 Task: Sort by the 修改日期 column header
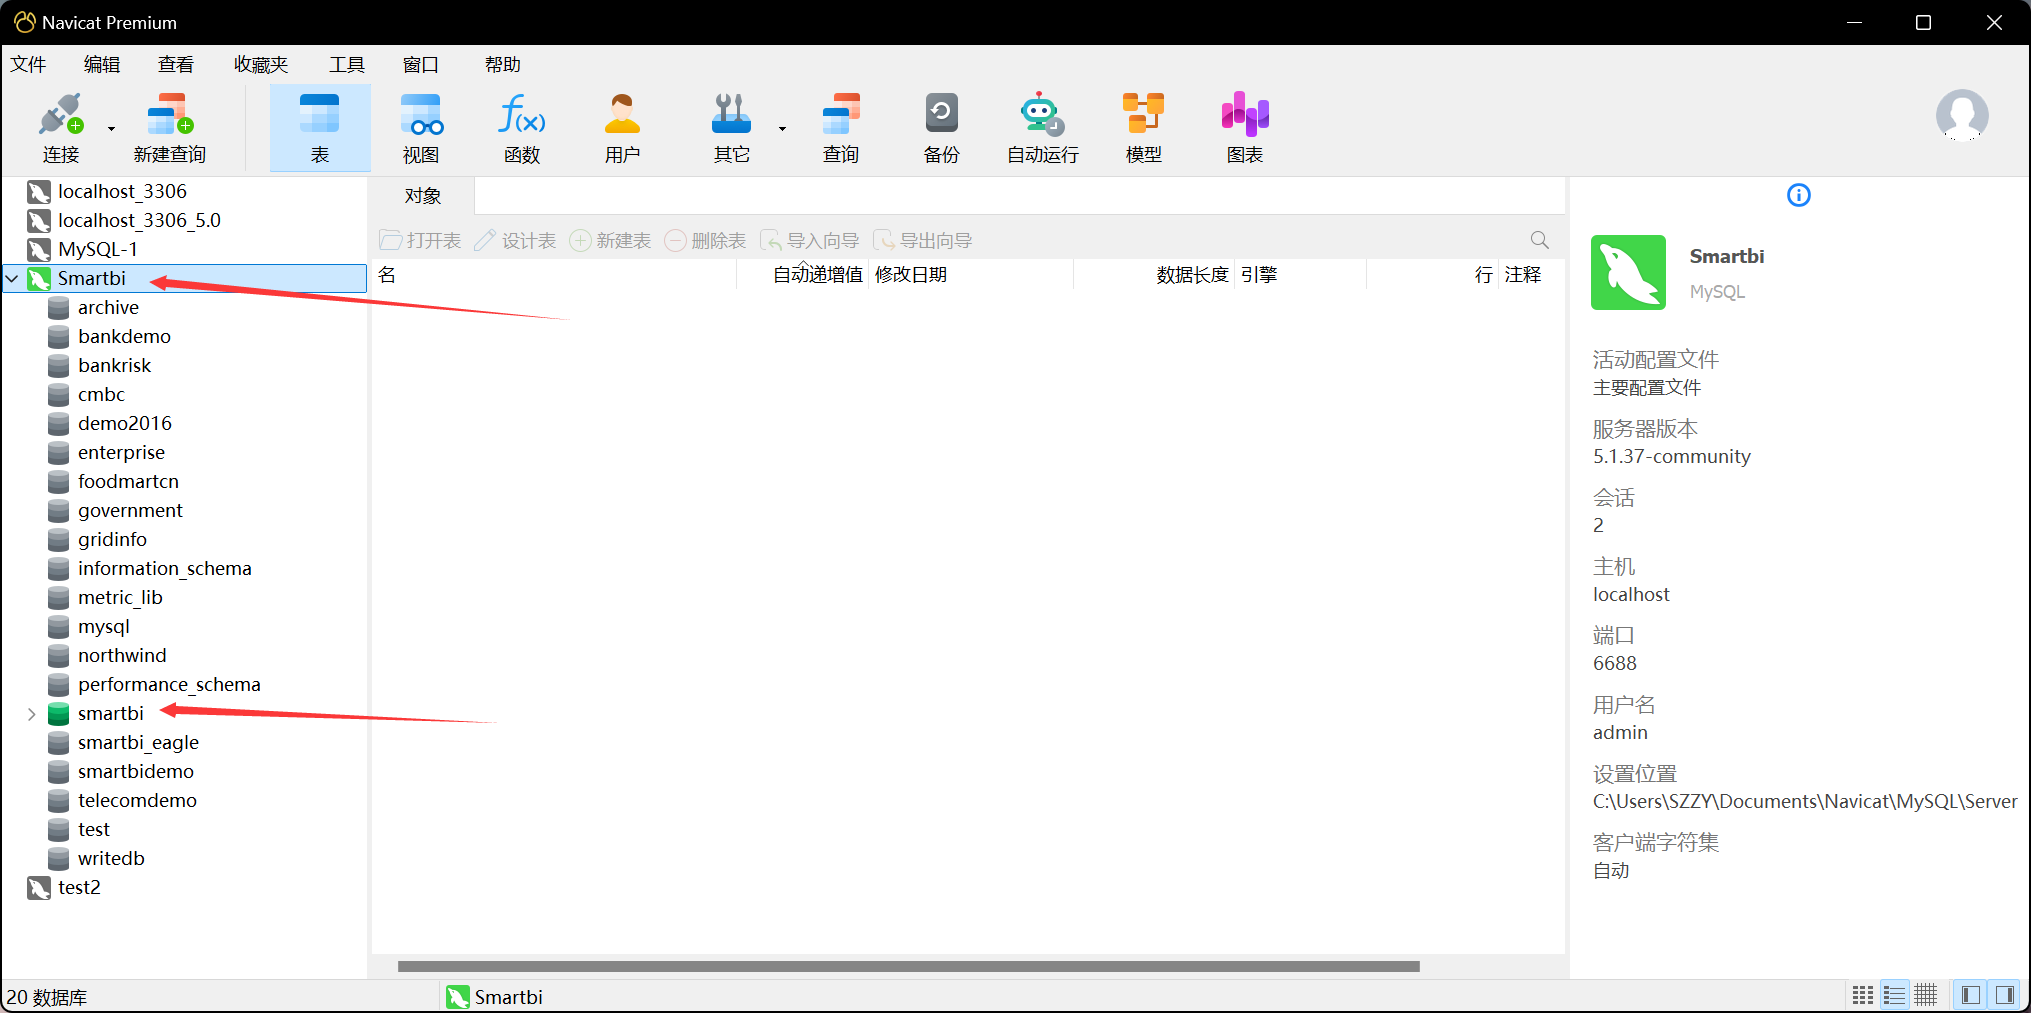click(x=970, y=275)
